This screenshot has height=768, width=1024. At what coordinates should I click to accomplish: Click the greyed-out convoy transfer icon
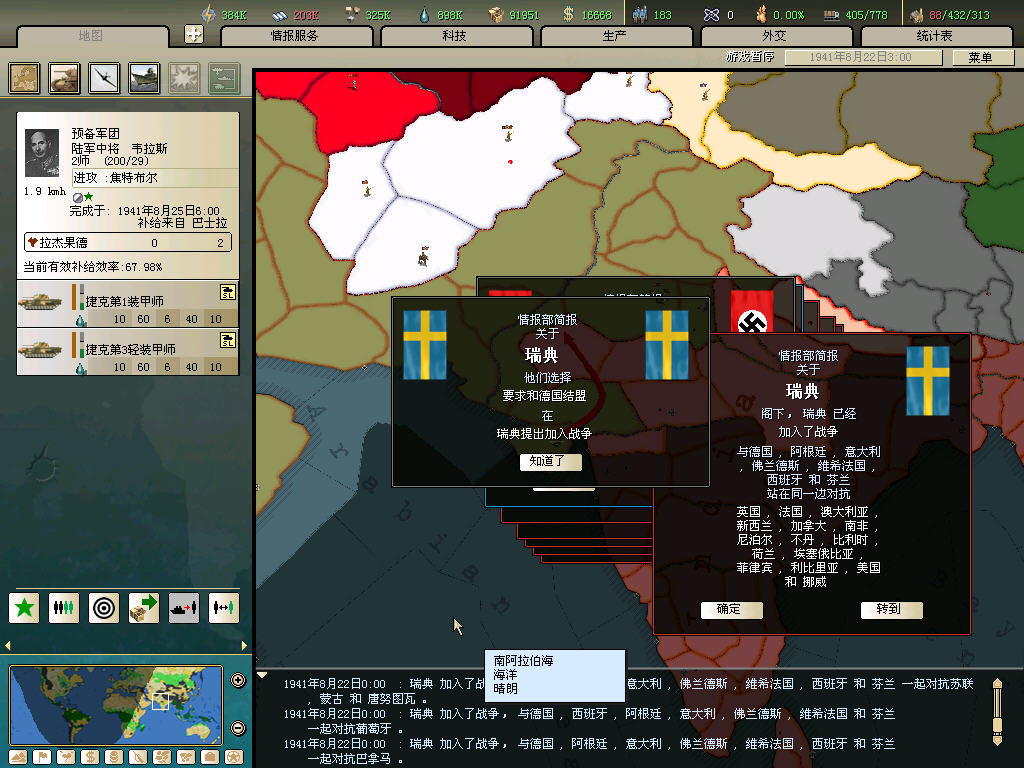pyautogui.click(x=224, y=78)
